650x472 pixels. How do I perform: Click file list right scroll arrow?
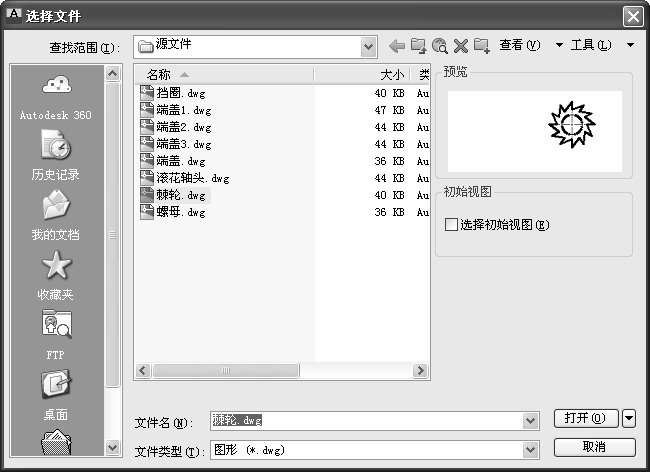(420, 370)
